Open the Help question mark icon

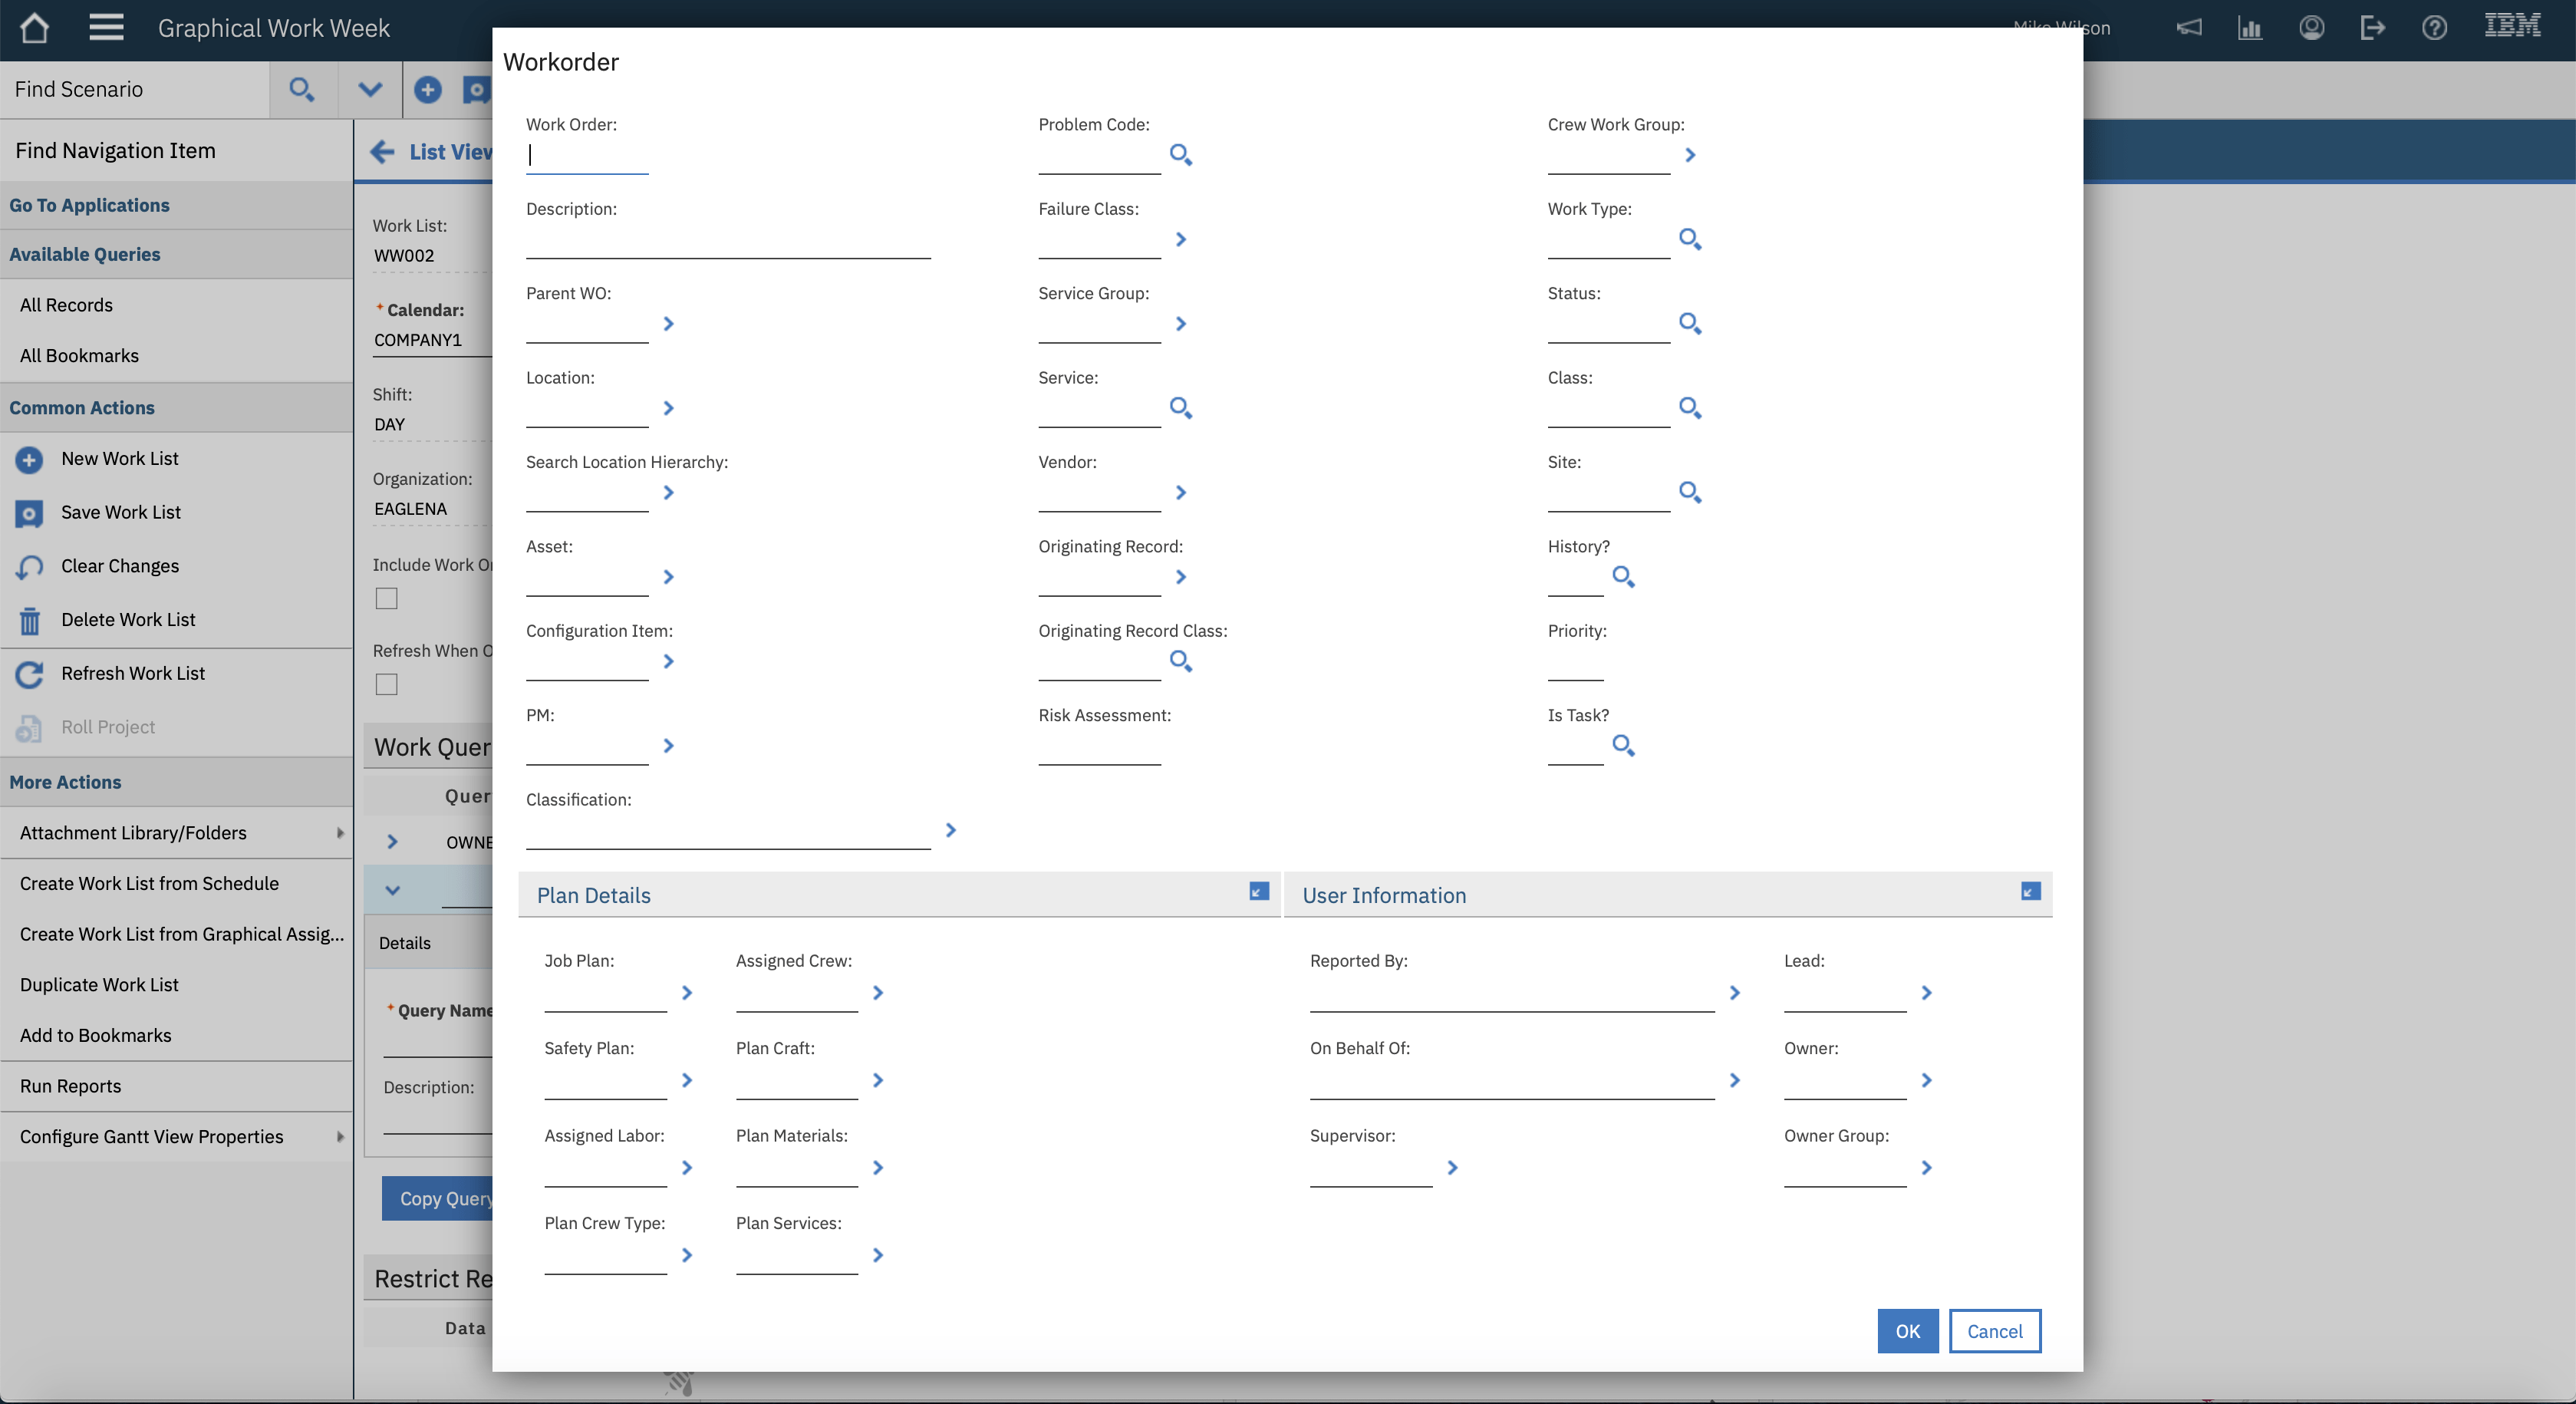[2434, 28]
